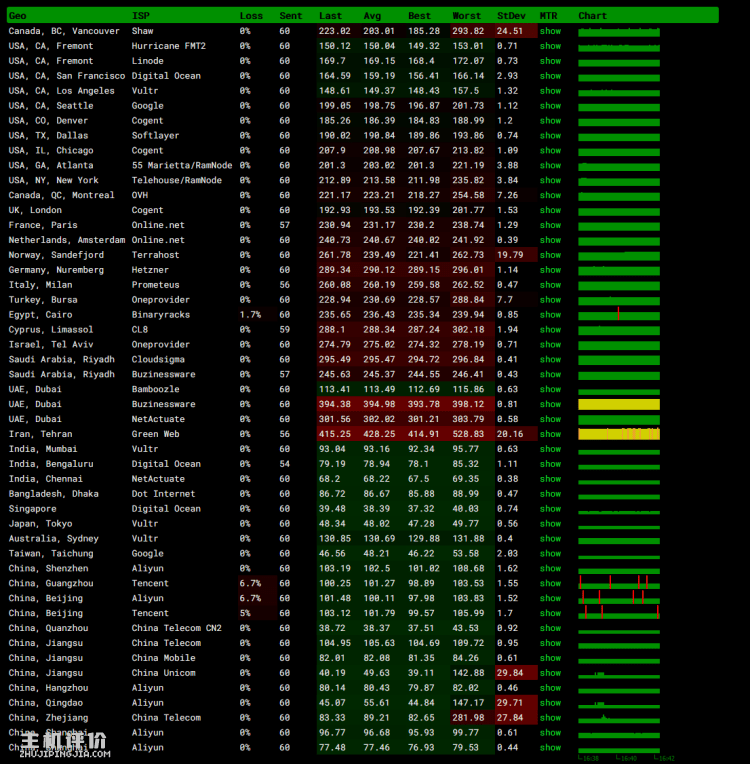Click the Chart column header

[x=593, y=16]
